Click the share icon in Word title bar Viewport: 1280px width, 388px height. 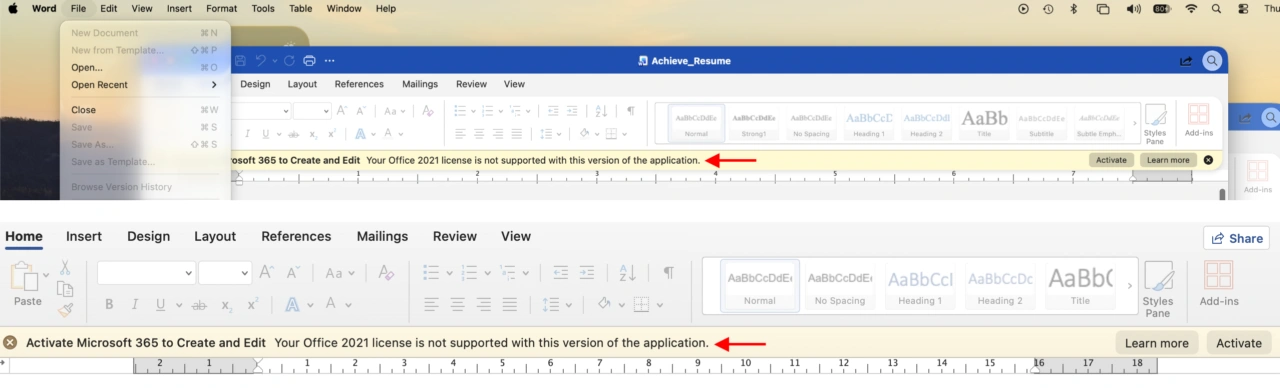pos(1186,61)
